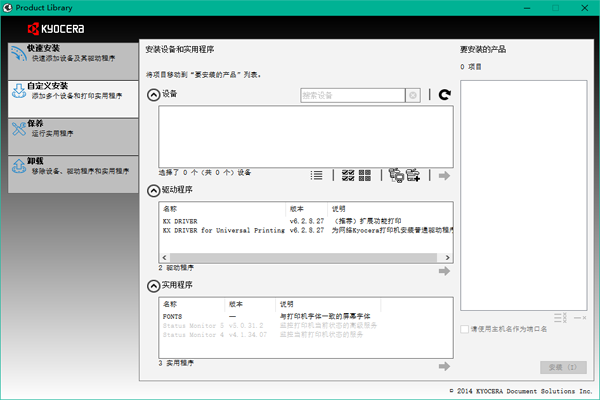This screenshot has width=600, height=400.
Task: Minimize the Product Library window
Action: [527, 8]
